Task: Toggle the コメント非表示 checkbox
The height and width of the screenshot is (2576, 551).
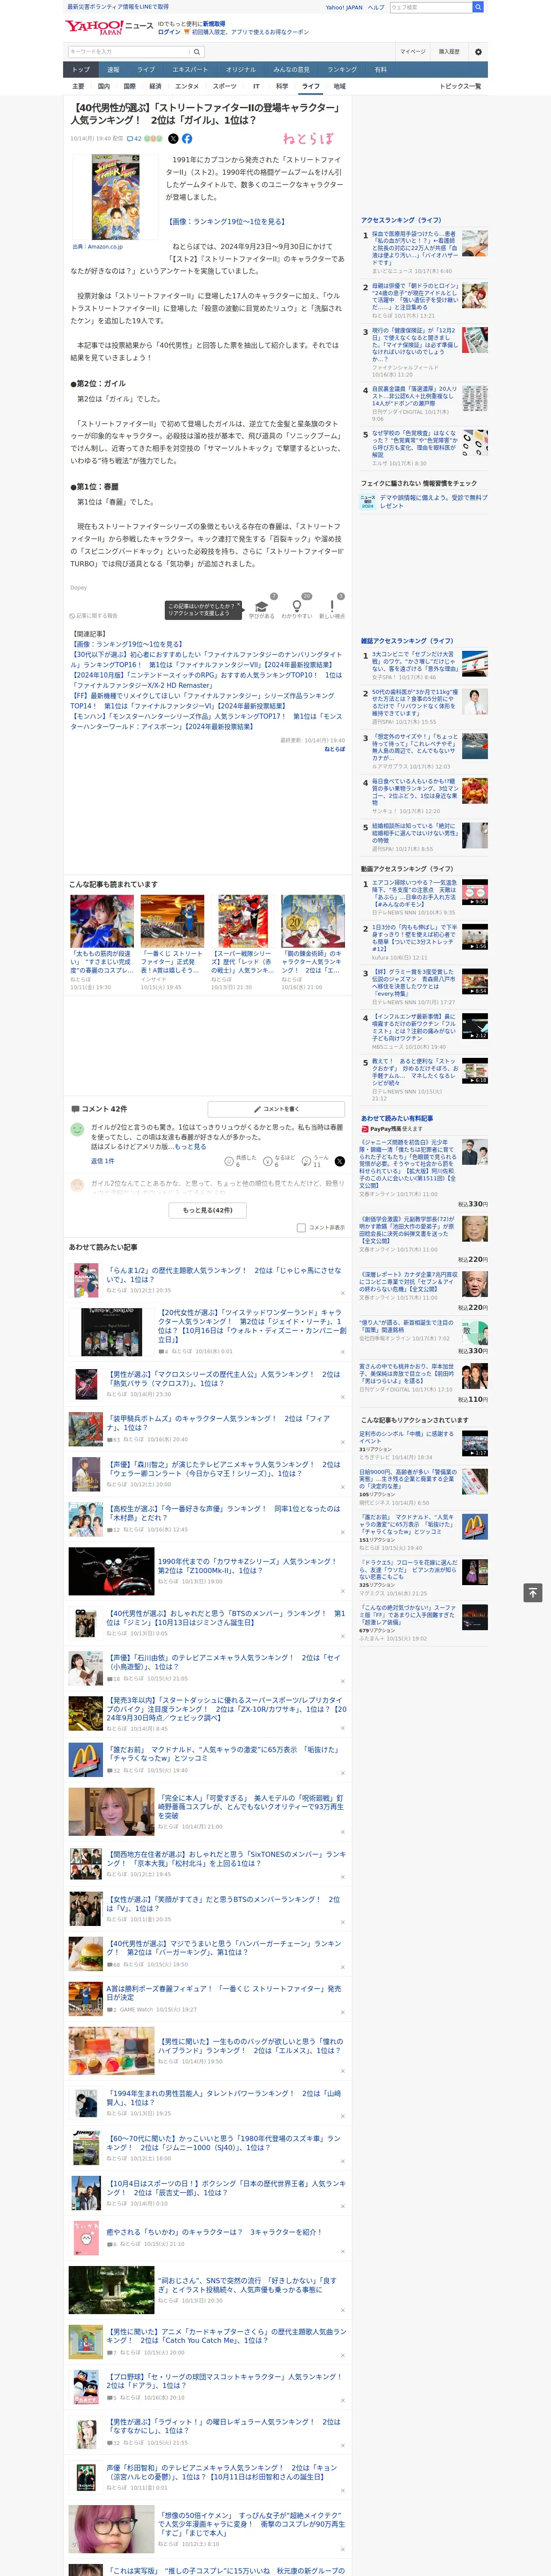Action: coord(301,1227)
